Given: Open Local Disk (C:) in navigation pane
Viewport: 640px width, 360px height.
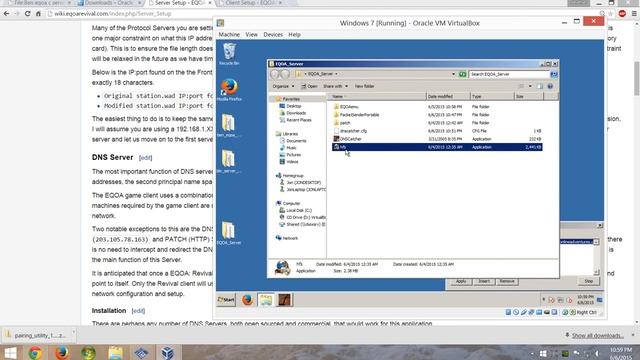Looking at the screenshot, I should coord(298,210).
